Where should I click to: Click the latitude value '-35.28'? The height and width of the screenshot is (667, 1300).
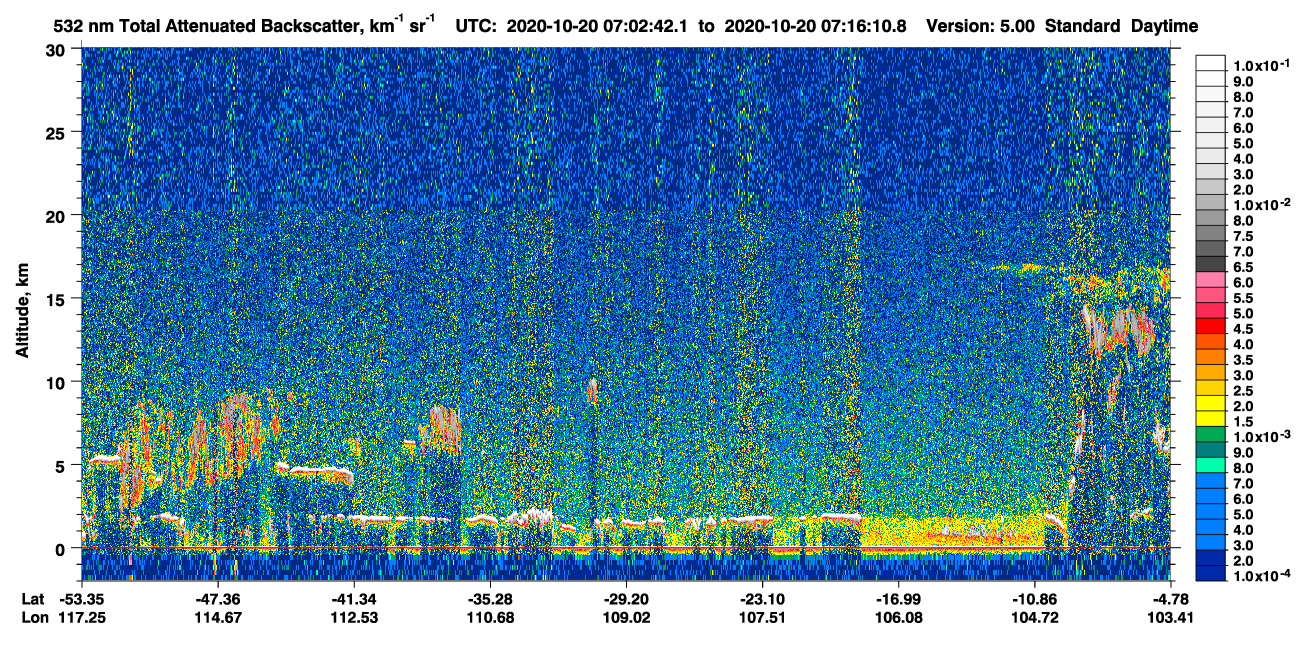pos(489,599)
